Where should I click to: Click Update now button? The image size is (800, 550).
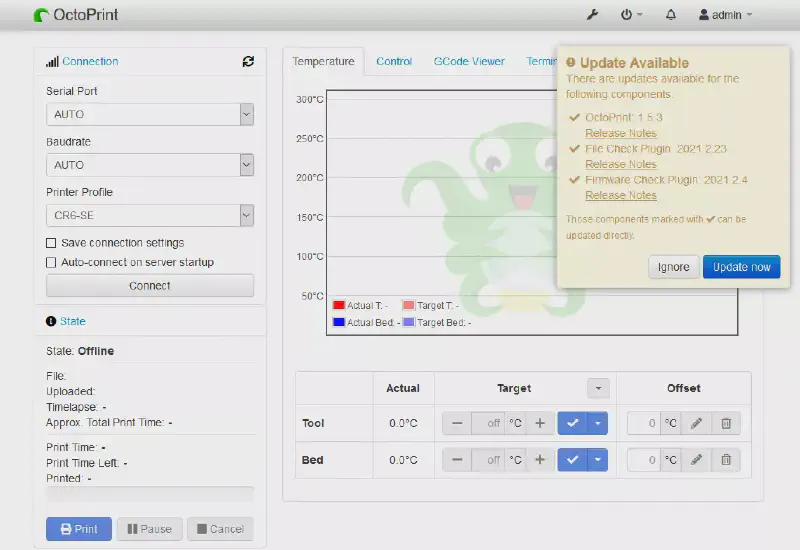[x=742, y=267]
